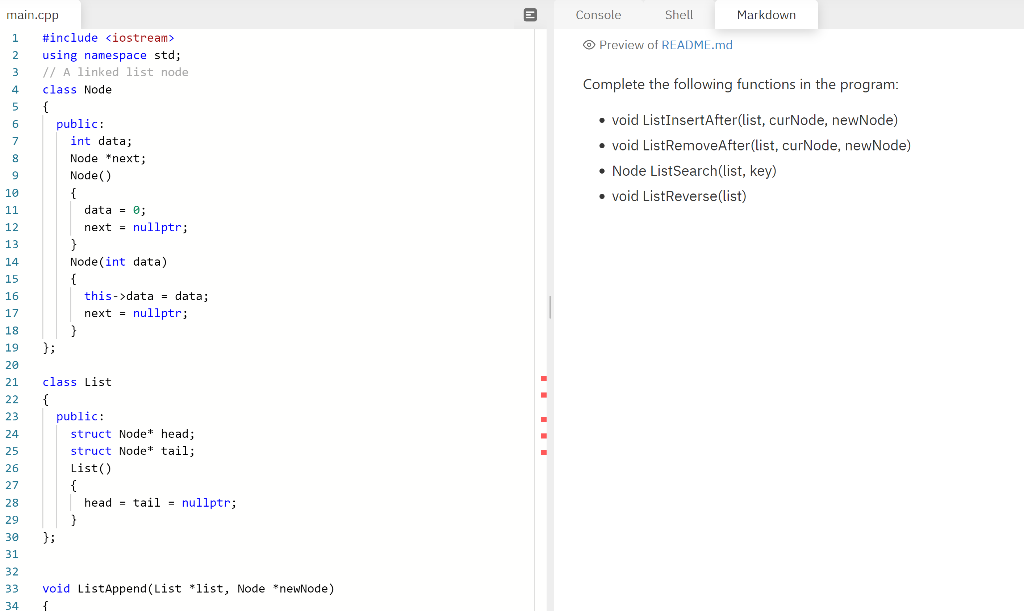Click the heading Complete the following functions
Screen dimensions: 1024x611
(740, 84)
